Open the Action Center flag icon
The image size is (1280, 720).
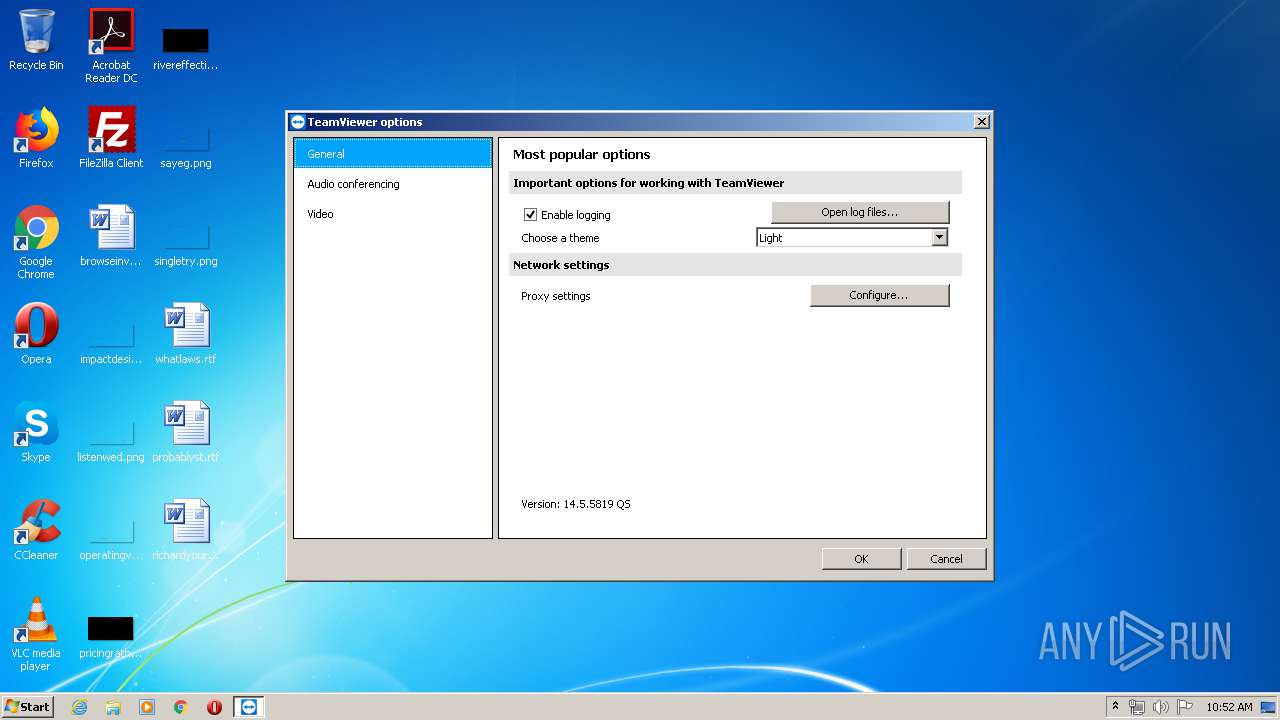click(x=1185, y=707)
